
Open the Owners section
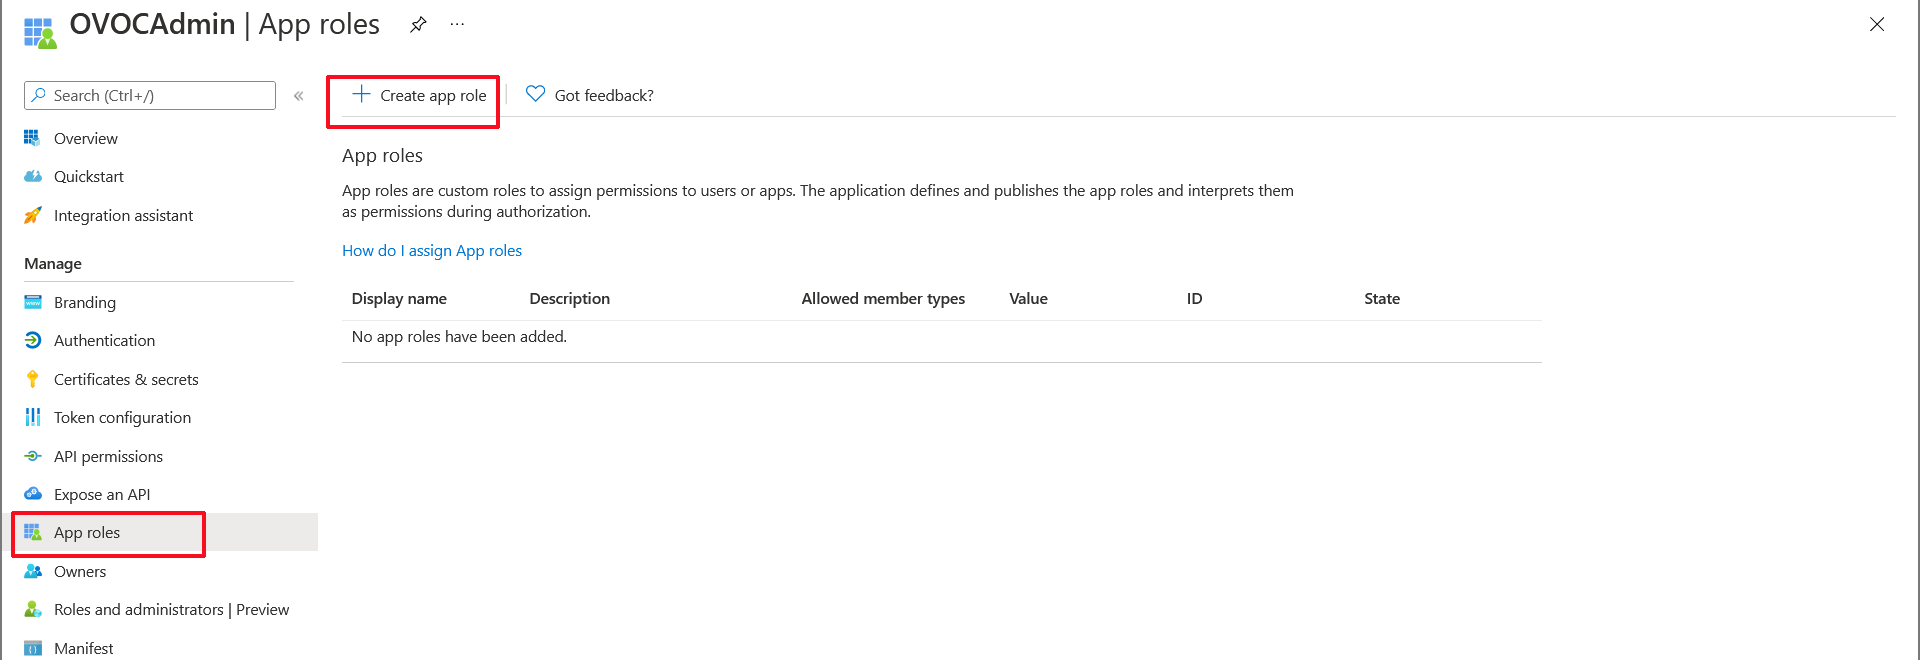80,572
